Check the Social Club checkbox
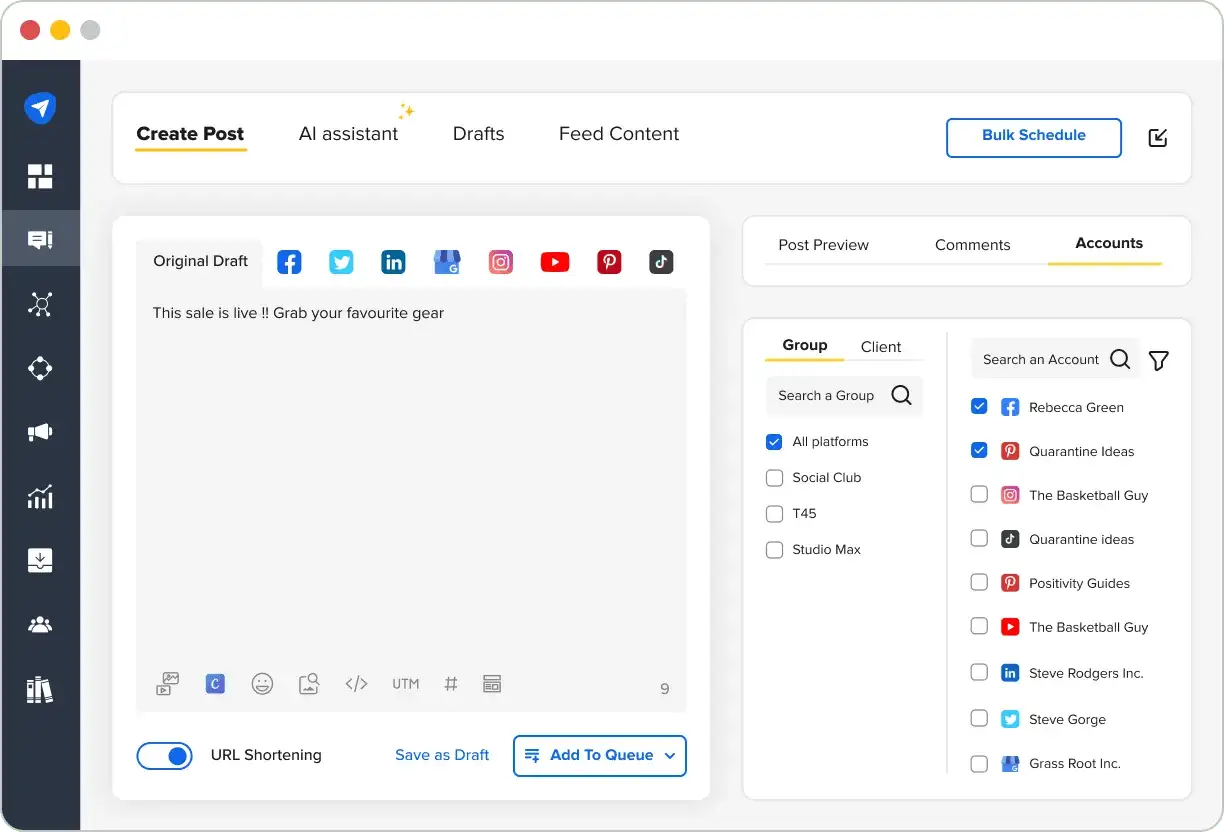This screenshot has height=832, width=1224. (x=774, y=478)
